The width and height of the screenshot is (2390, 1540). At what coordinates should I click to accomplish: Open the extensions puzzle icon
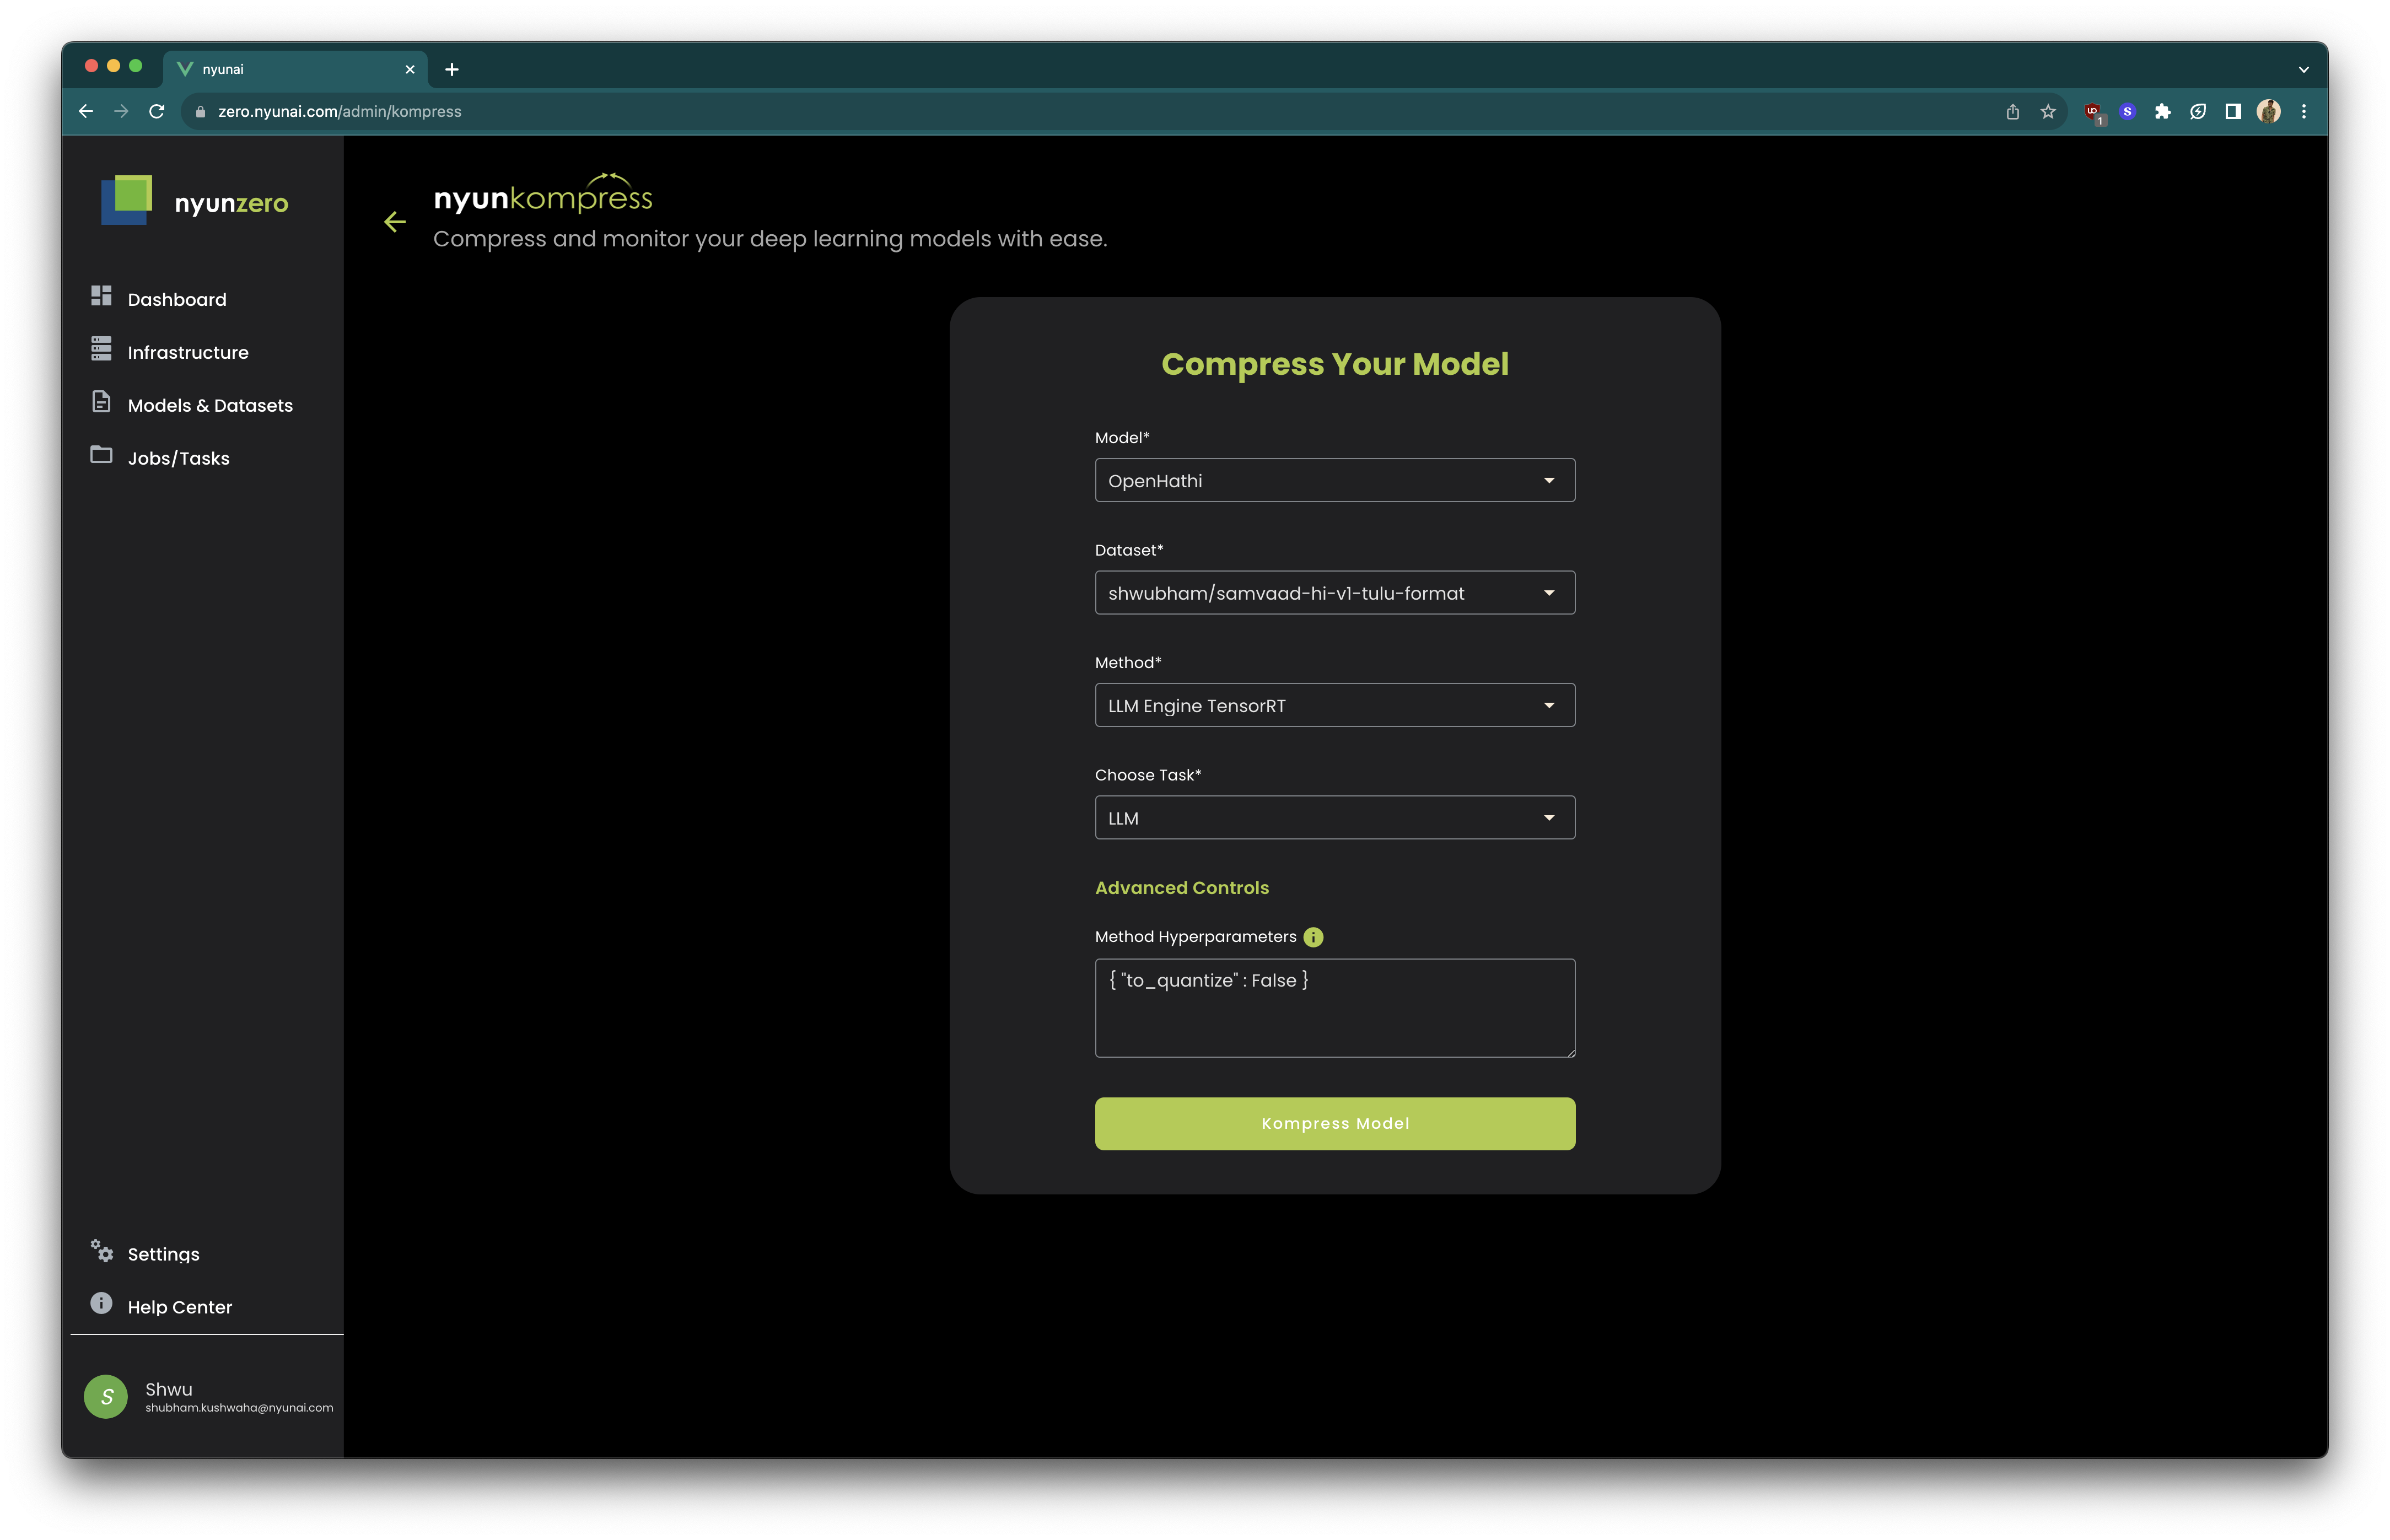(2163, 111)
